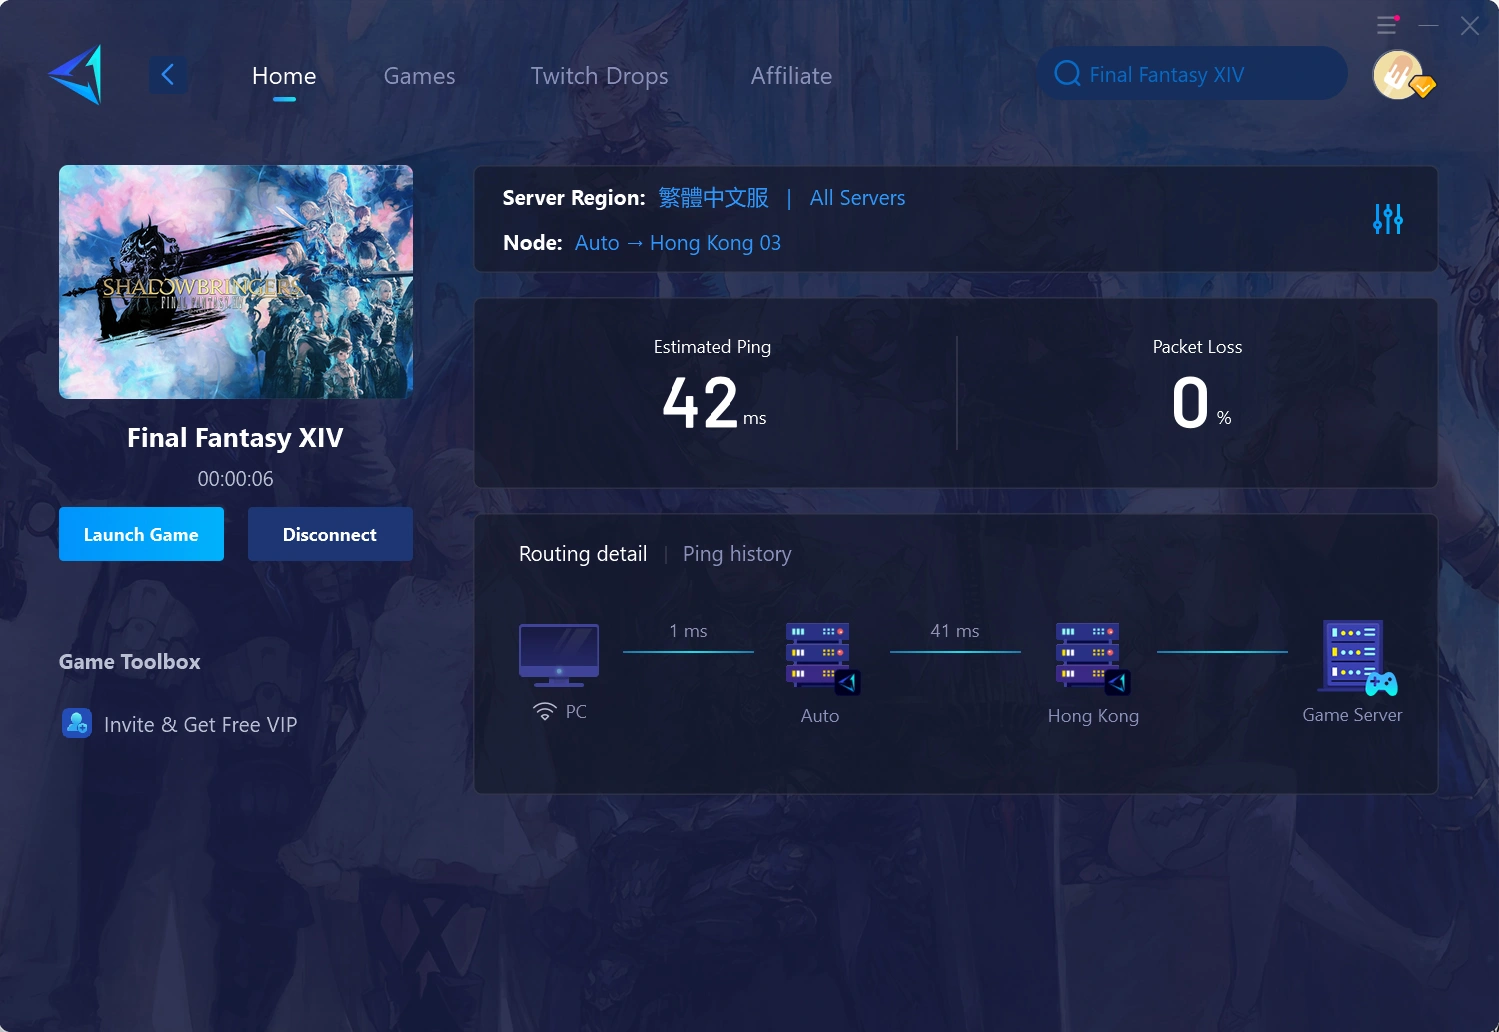Open the server settings sliders icon
Image resolution: width=1499 pixels, height=1032 pixels.
tap(1387, 219)
